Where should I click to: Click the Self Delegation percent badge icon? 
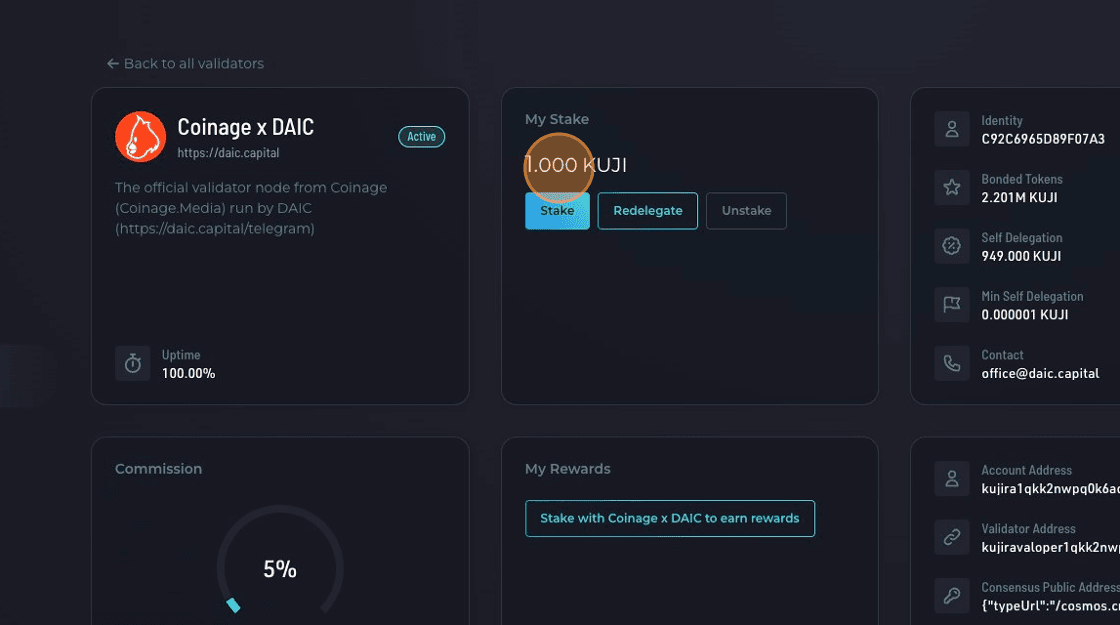point(952,246)
